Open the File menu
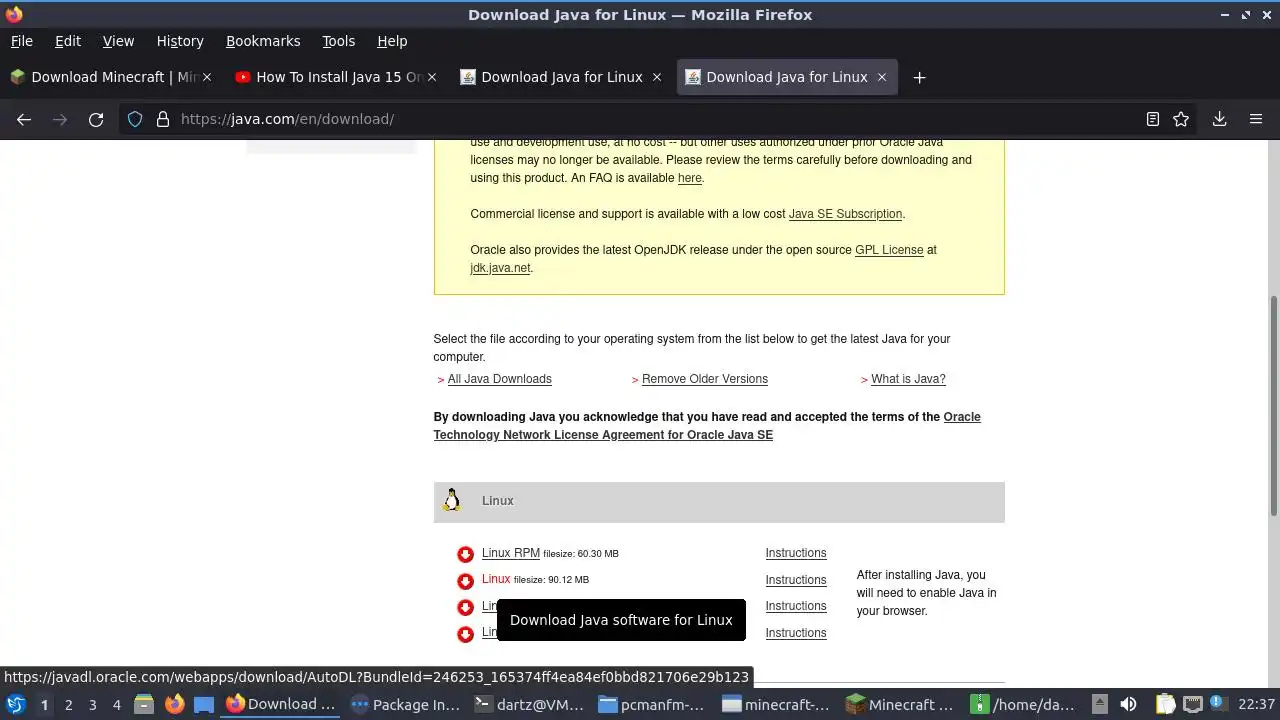The height and width of the screenshot is (720, 1280). 21,41
